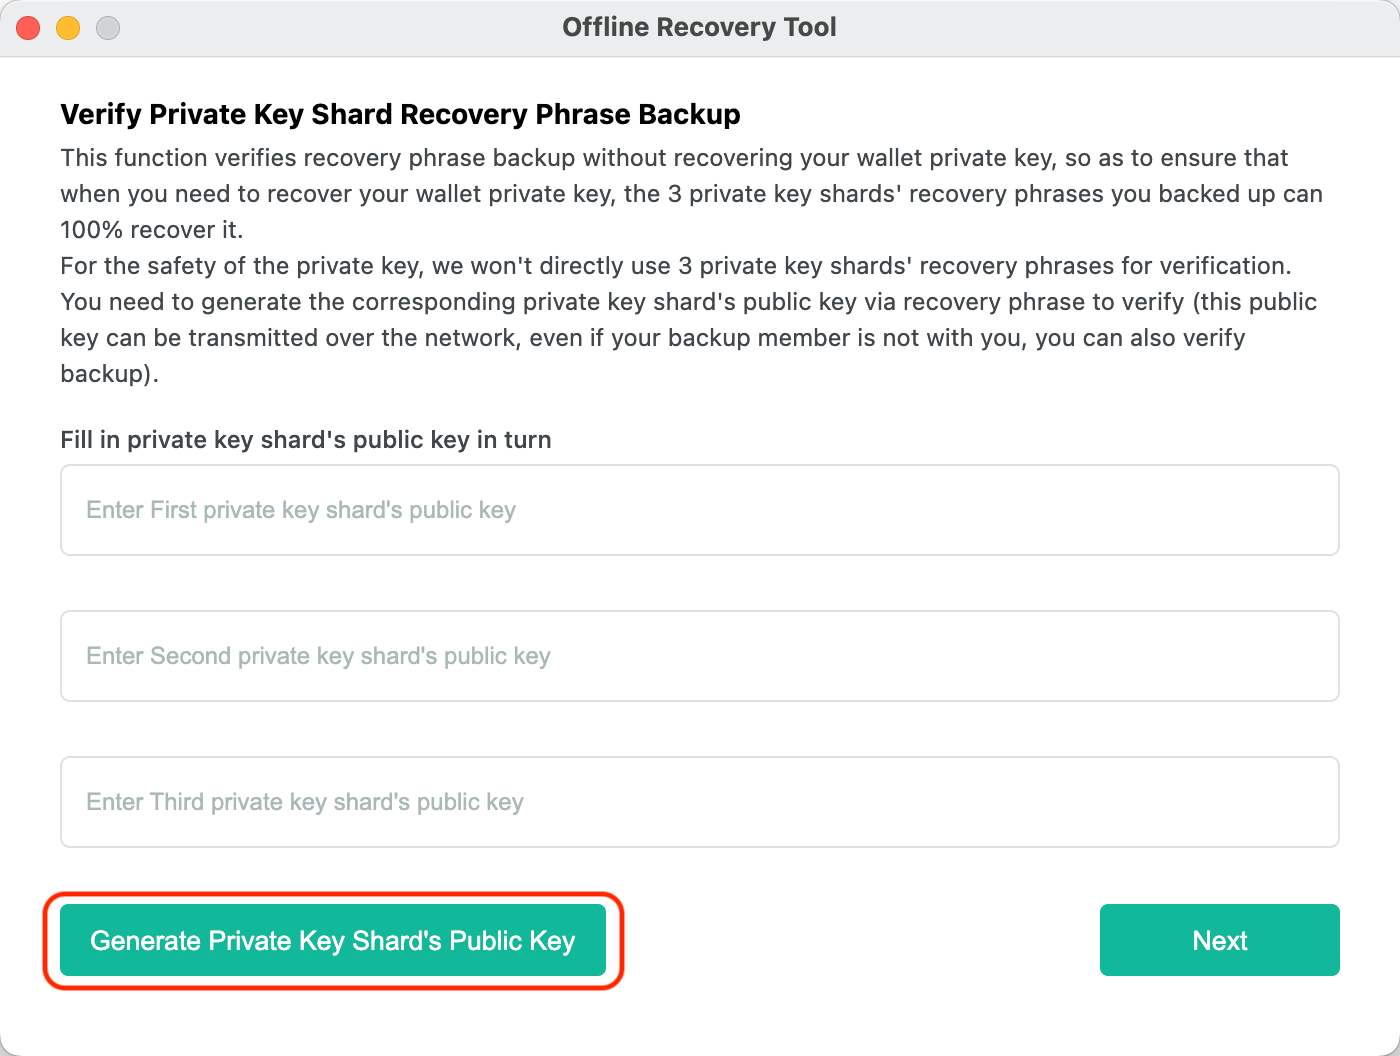Click the line starting 'You need to generate the corresponding'

click(x=688, y=302)
